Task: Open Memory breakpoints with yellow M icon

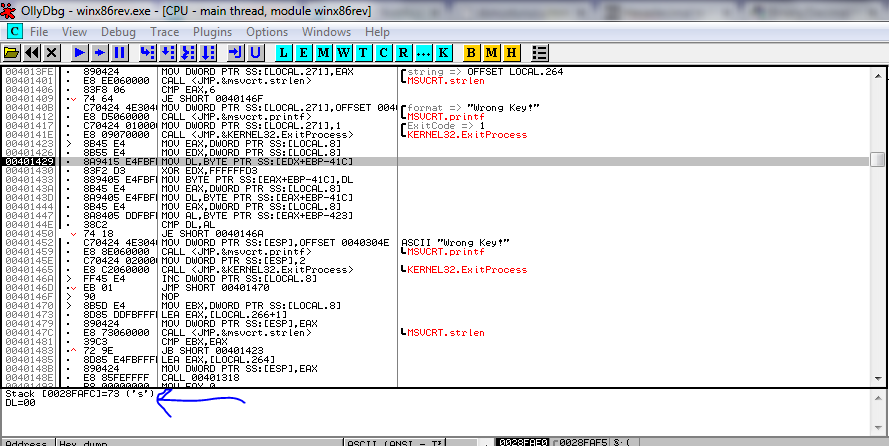Action: (492, 53)
